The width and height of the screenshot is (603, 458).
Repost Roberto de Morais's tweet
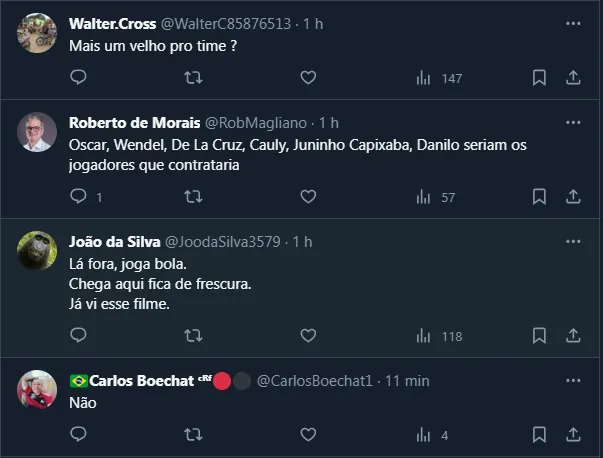tap(194, 197)
